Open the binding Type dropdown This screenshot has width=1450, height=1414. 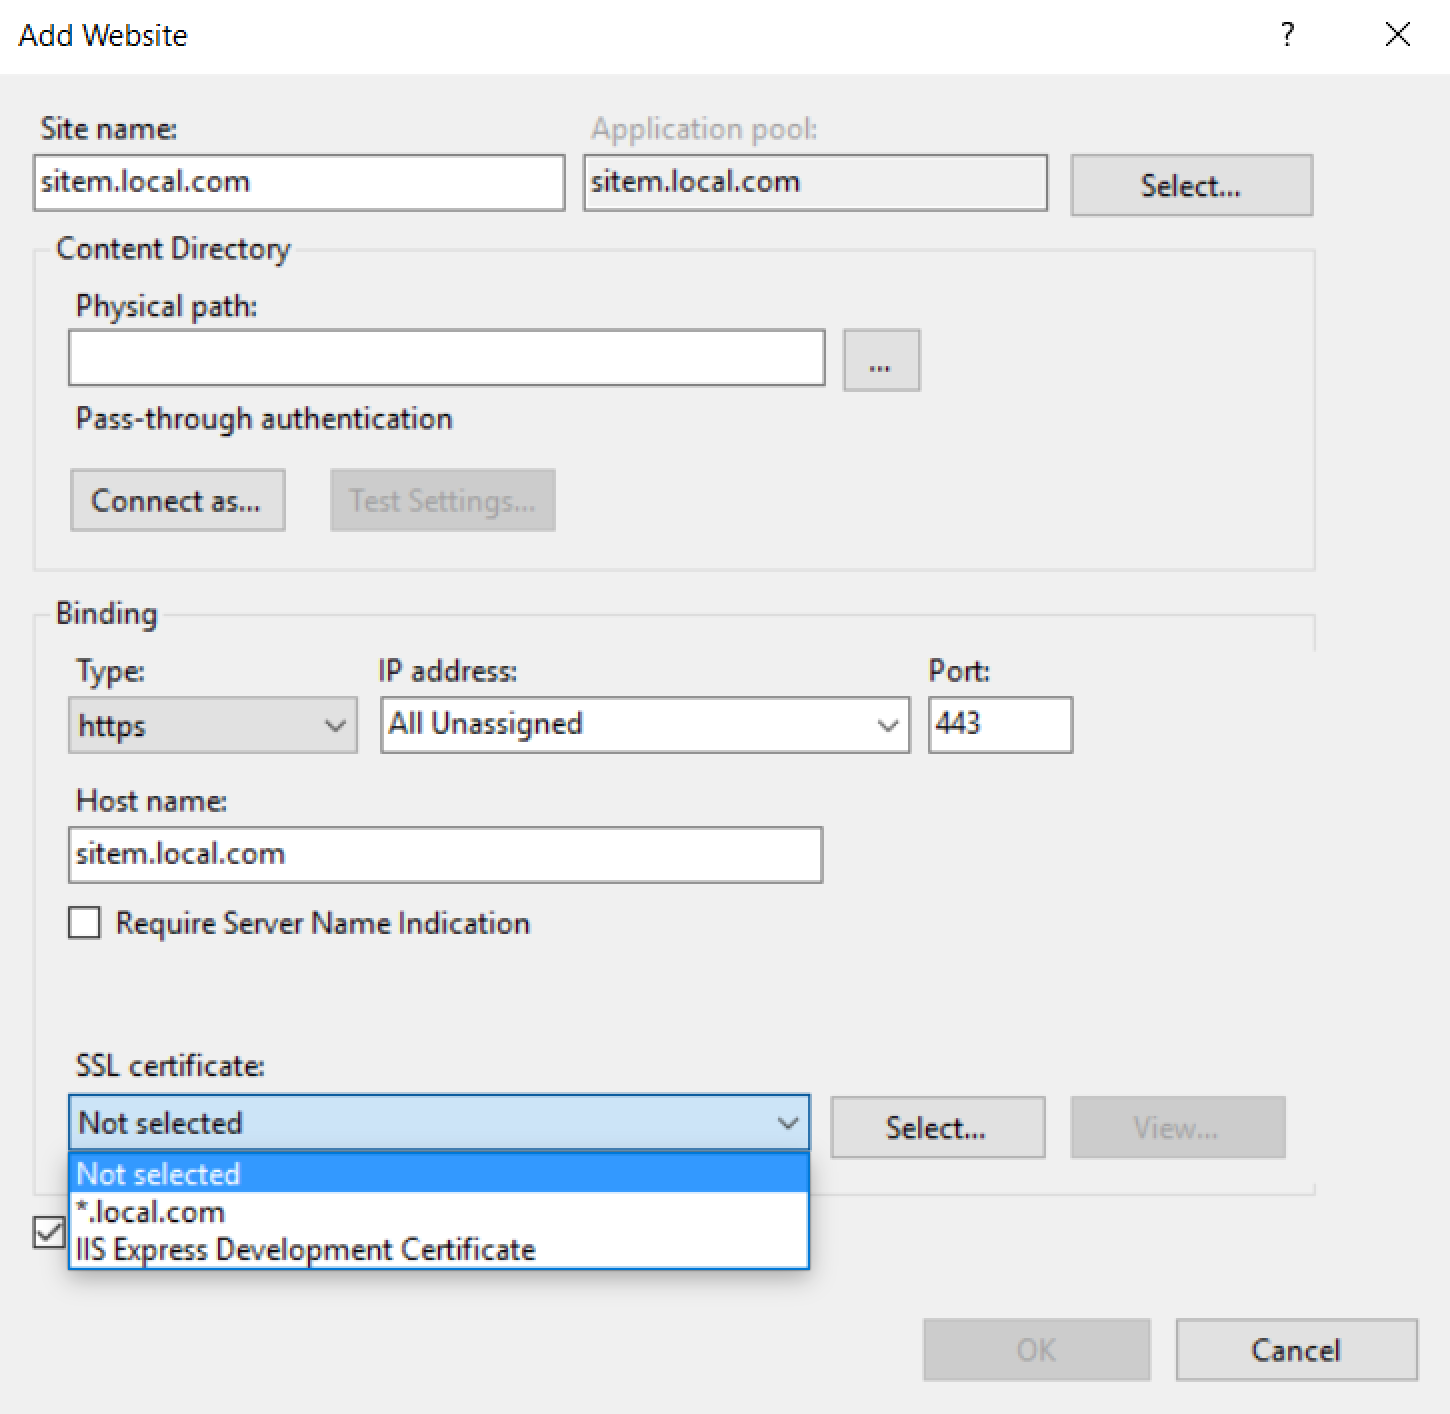213,725
